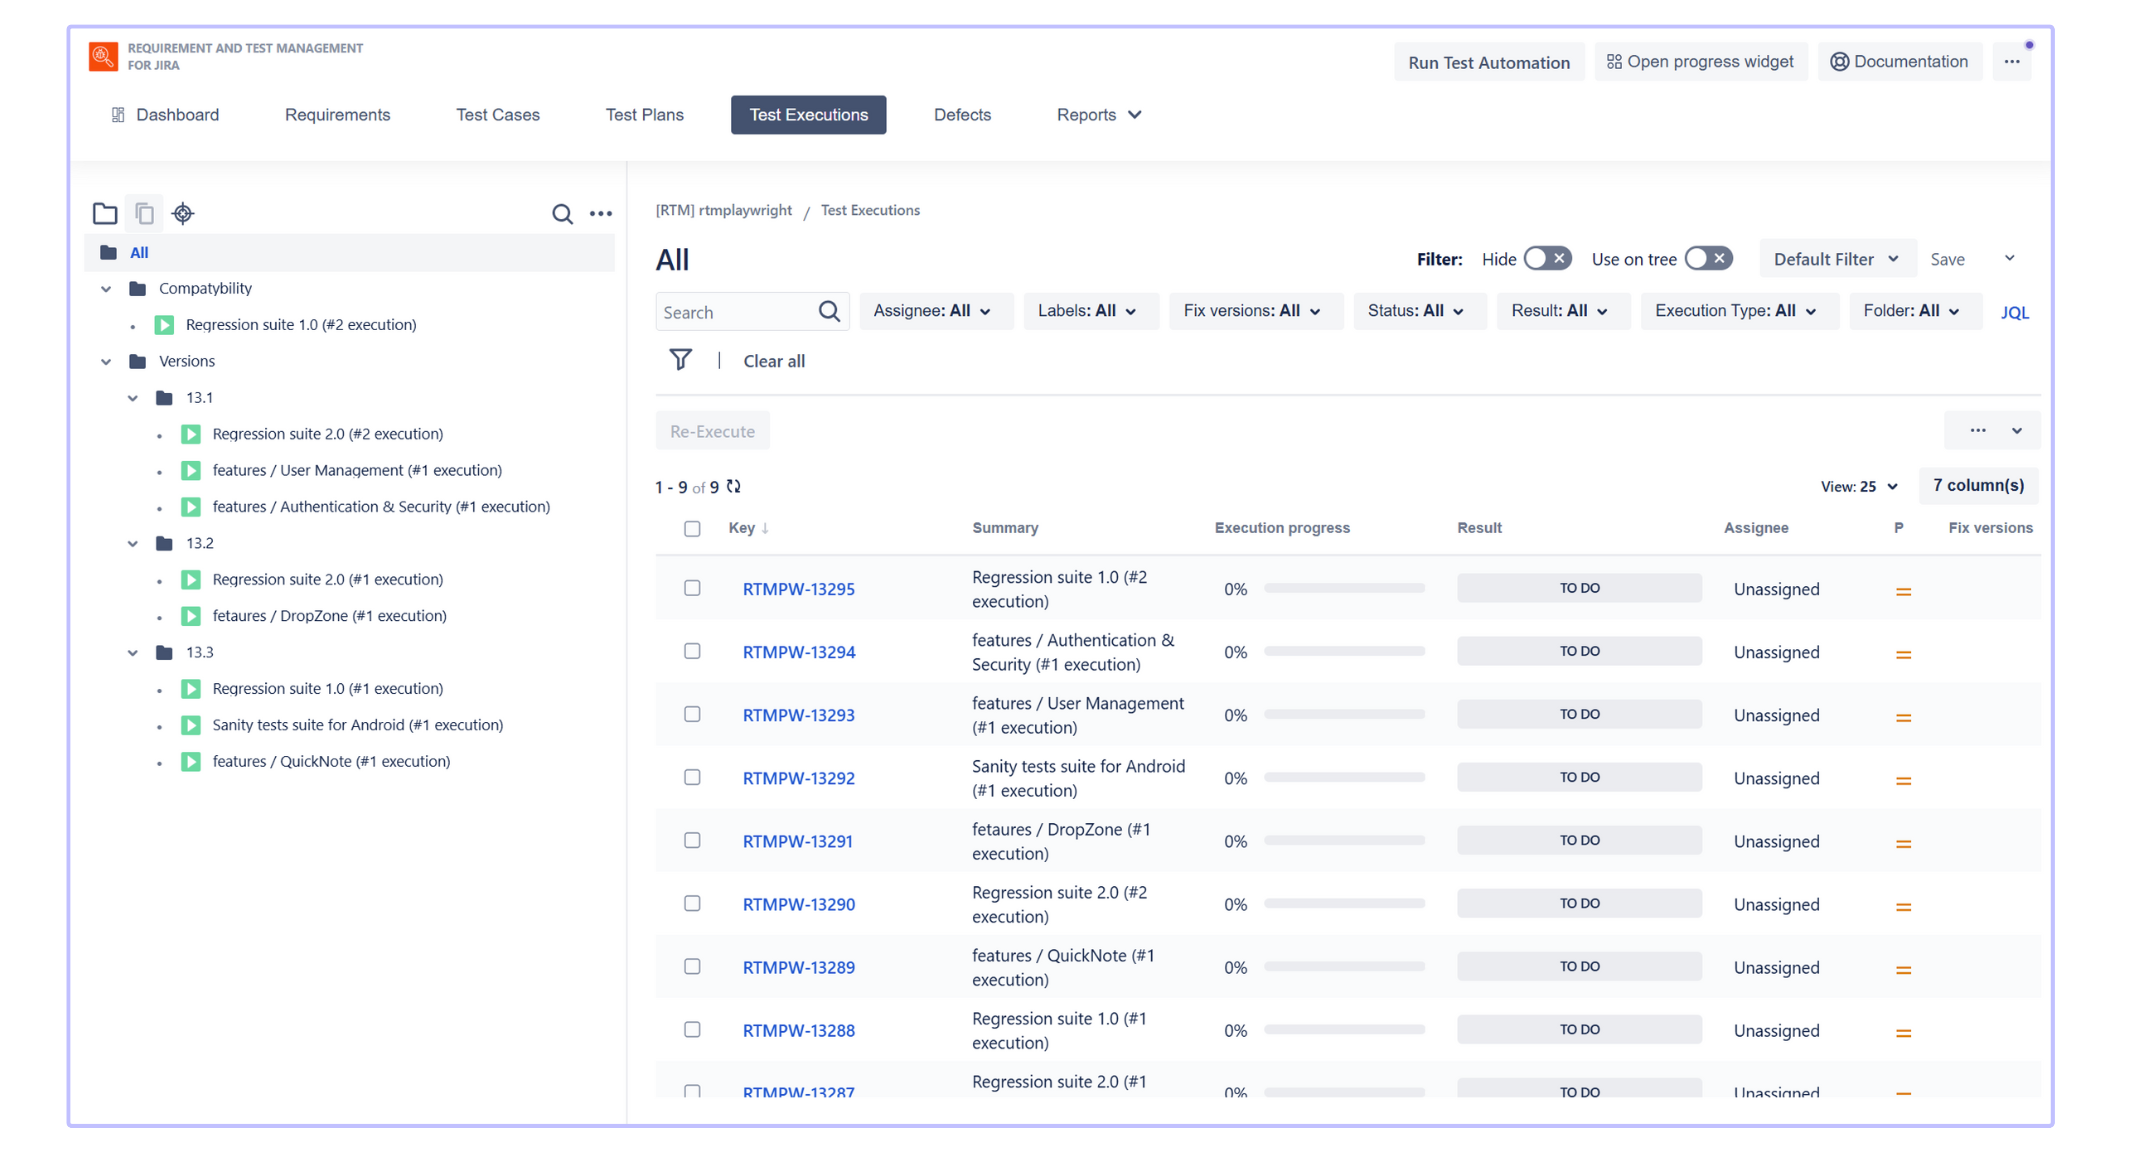
Task: Refresh the results list icon
Action: point(734,486)
